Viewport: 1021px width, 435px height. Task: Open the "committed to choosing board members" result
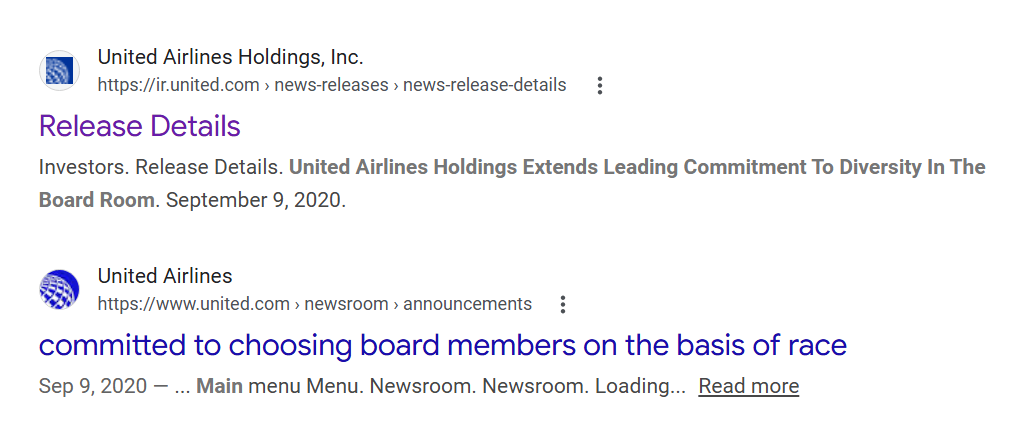(x=442, y=346)
